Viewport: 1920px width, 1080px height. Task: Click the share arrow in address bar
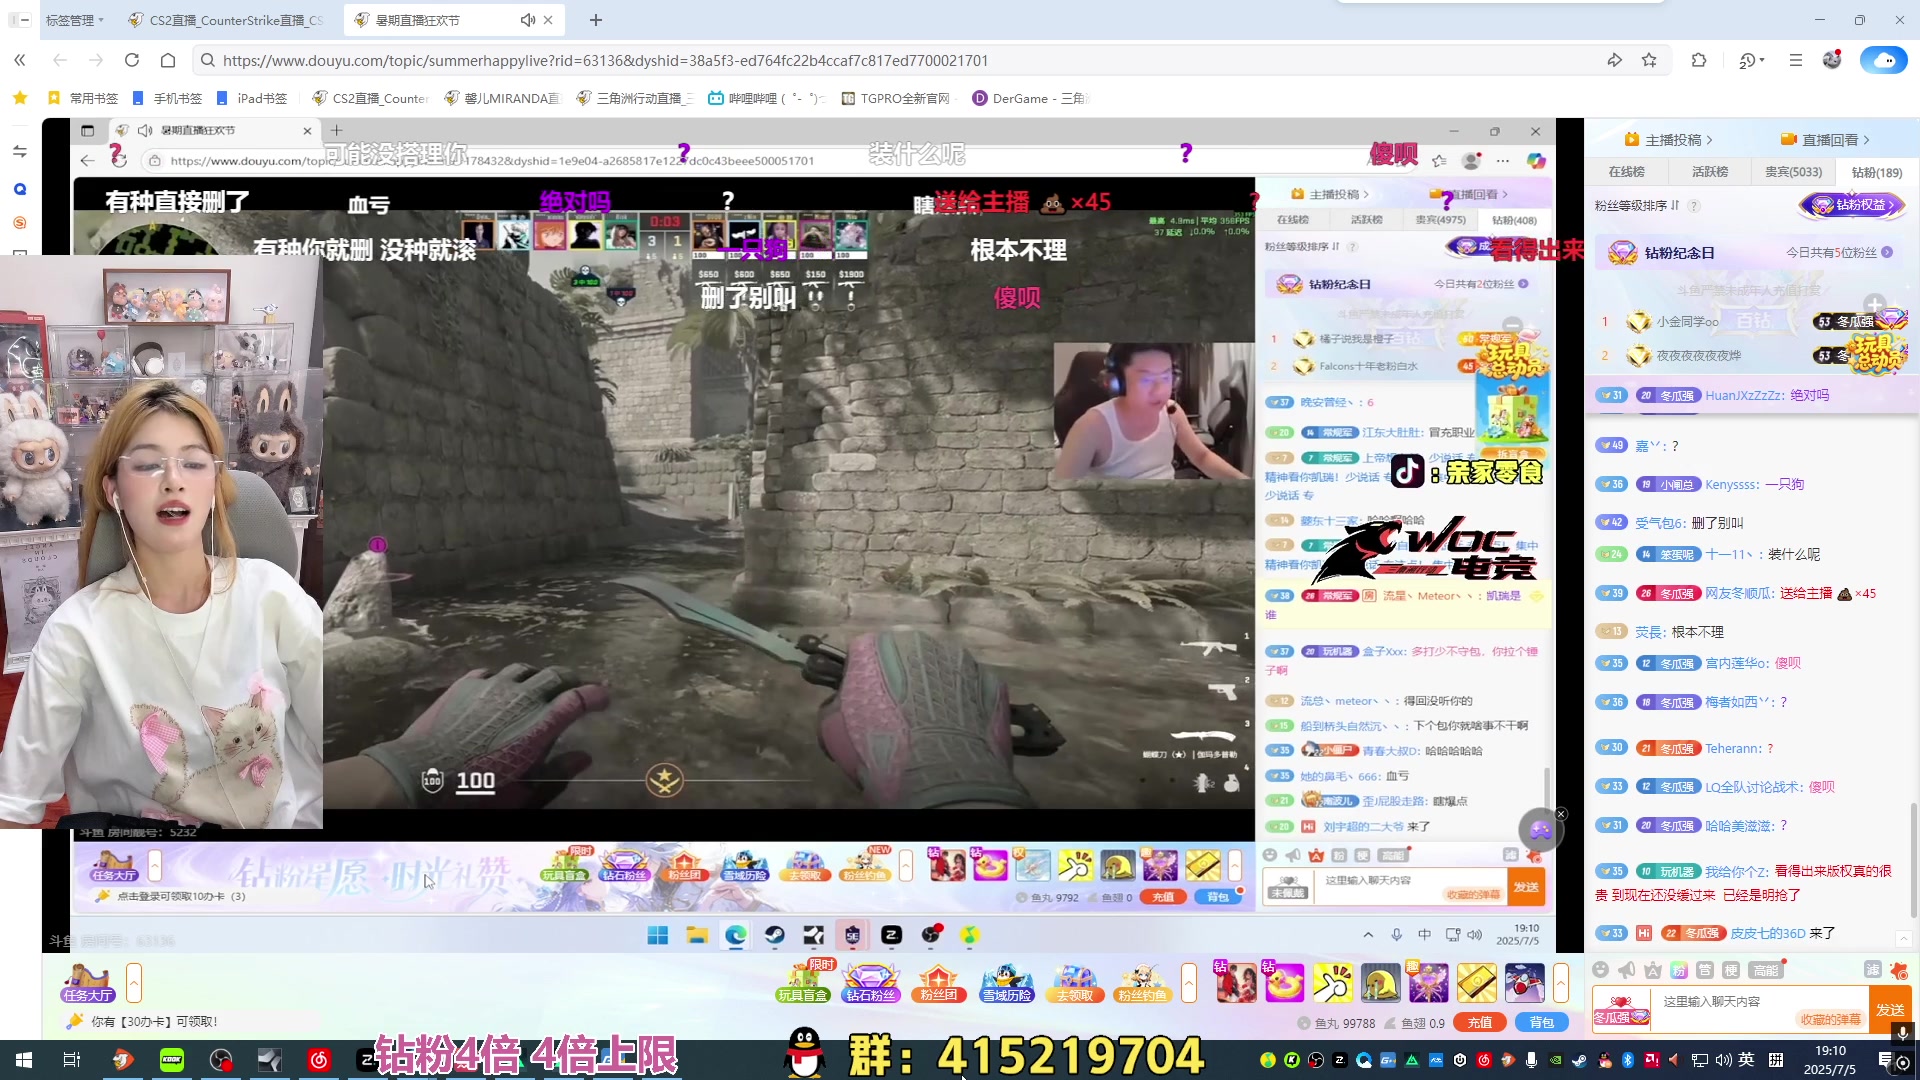[x=1615, y=60]
